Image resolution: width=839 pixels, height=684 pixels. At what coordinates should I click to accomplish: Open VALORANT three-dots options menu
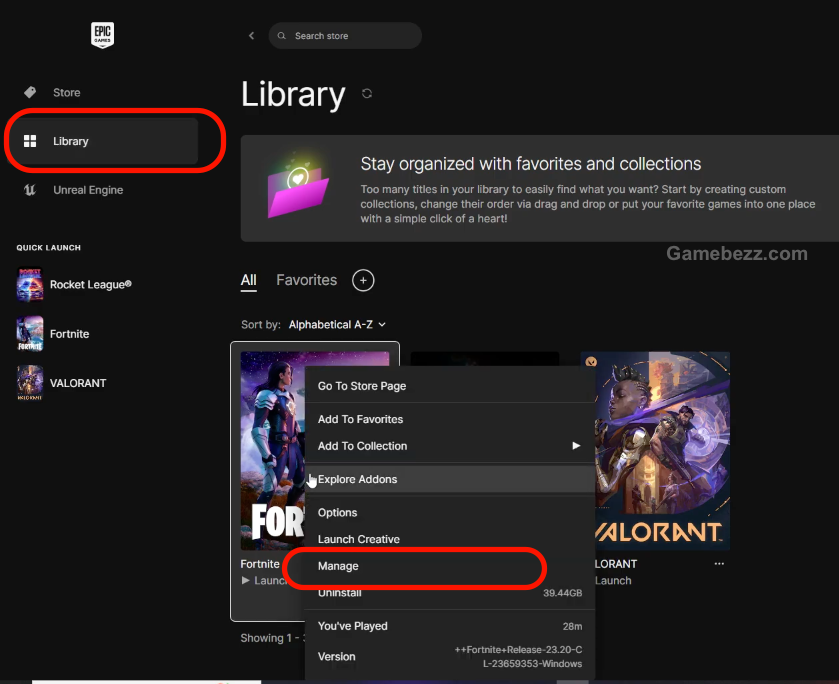click(x=719, y=564)
